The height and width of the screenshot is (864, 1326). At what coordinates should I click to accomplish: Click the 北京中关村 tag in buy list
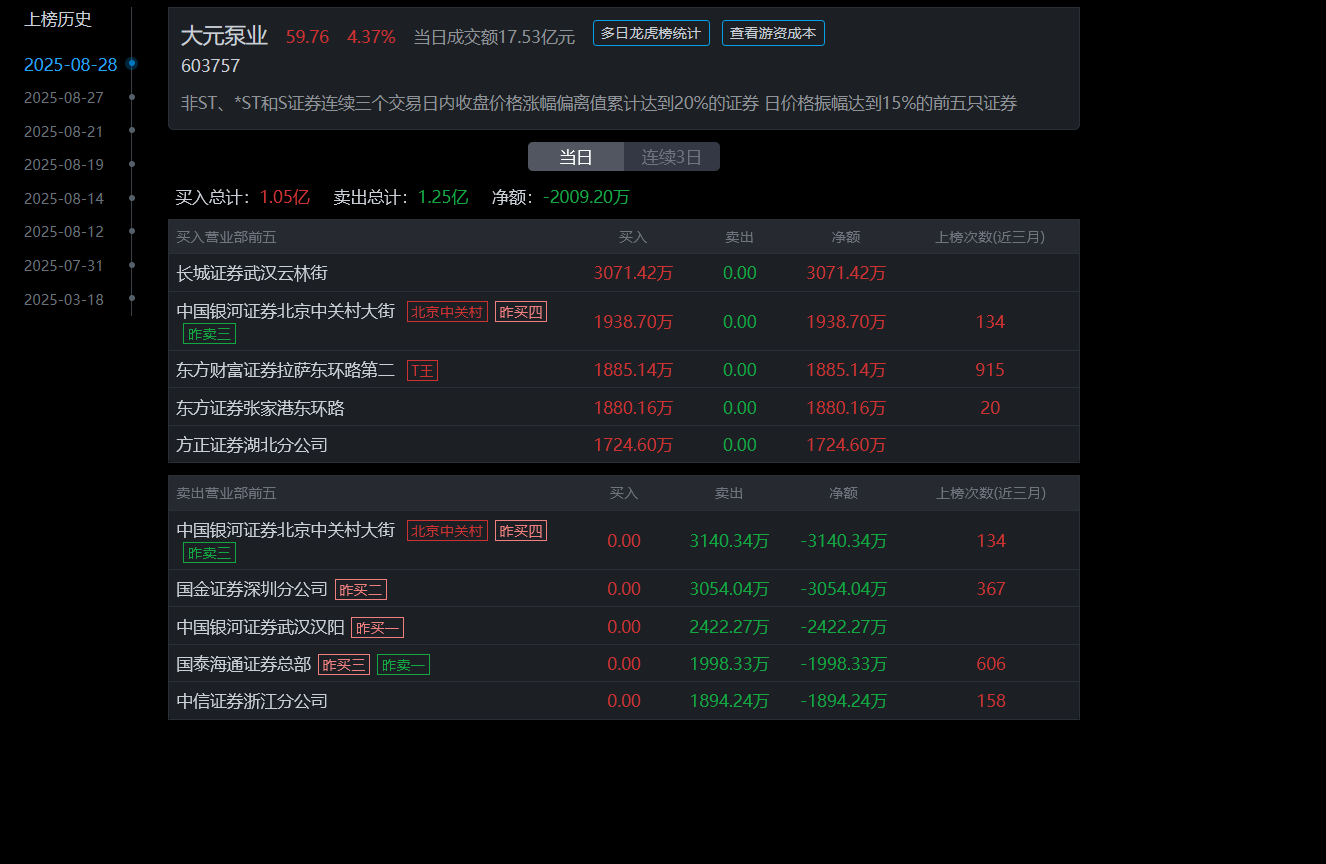click(x=447, y=312)
